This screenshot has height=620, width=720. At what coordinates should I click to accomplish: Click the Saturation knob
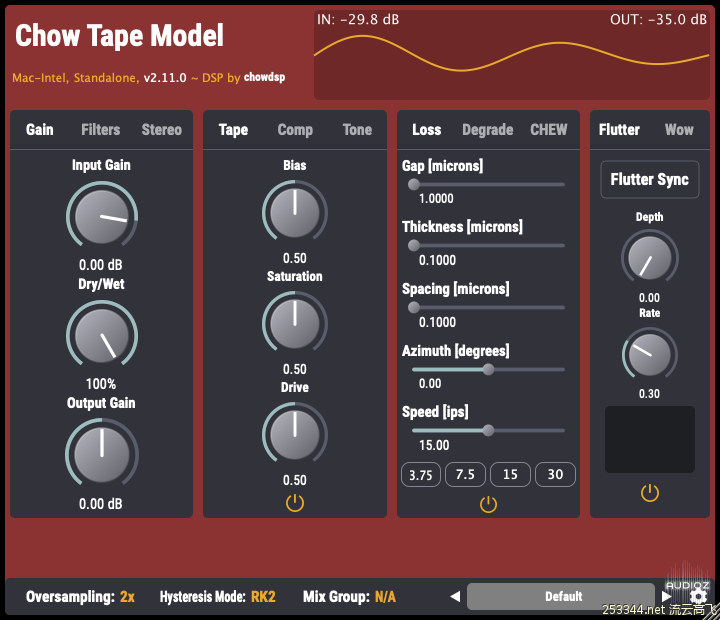pos(295,324)
